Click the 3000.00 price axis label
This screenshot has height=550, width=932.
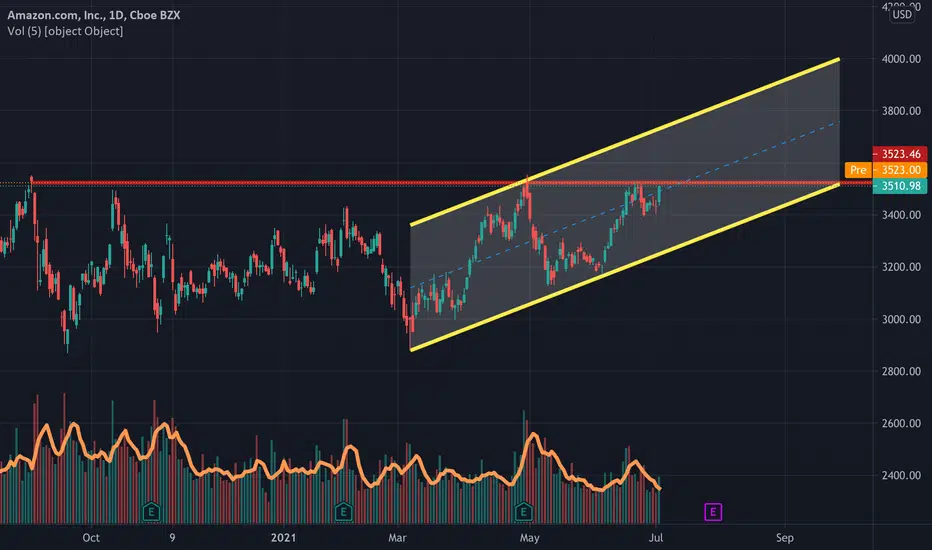pyautogui.click(x=901, y=319)
